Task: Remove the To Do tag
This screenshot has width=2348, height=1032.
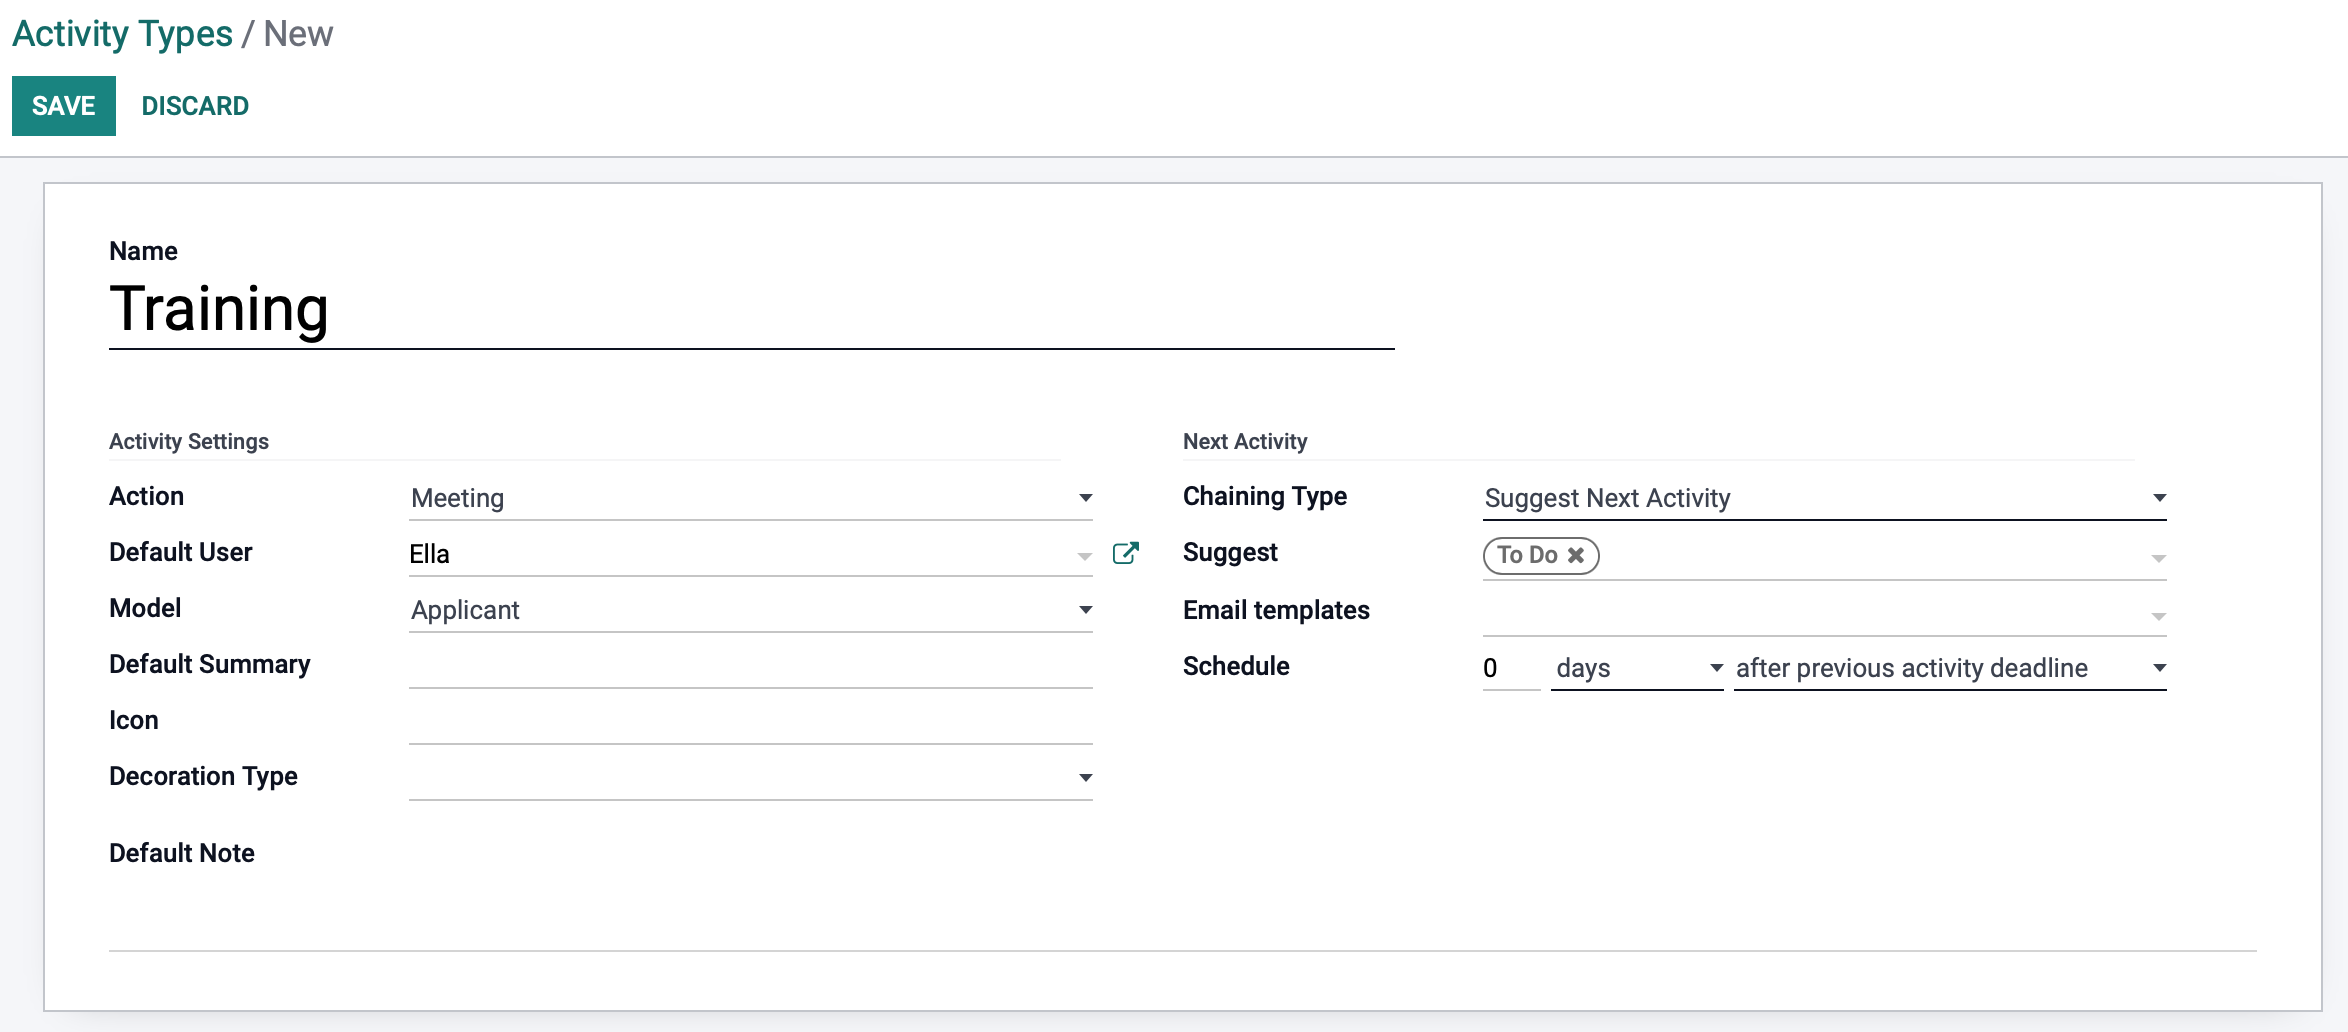Action: (1576, 555)
